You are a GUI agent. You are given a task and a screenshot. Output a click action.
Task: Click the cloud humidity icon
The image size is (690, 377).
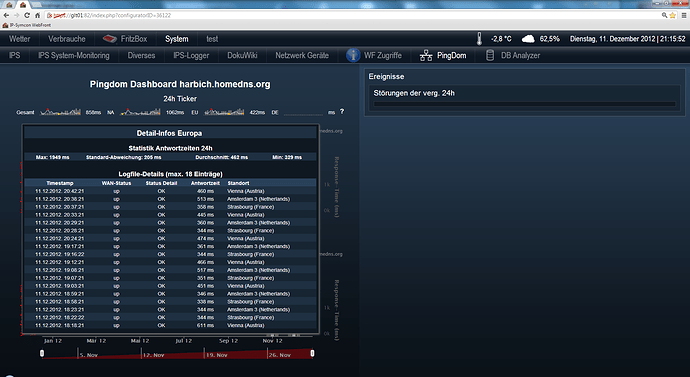coord(528,39)
